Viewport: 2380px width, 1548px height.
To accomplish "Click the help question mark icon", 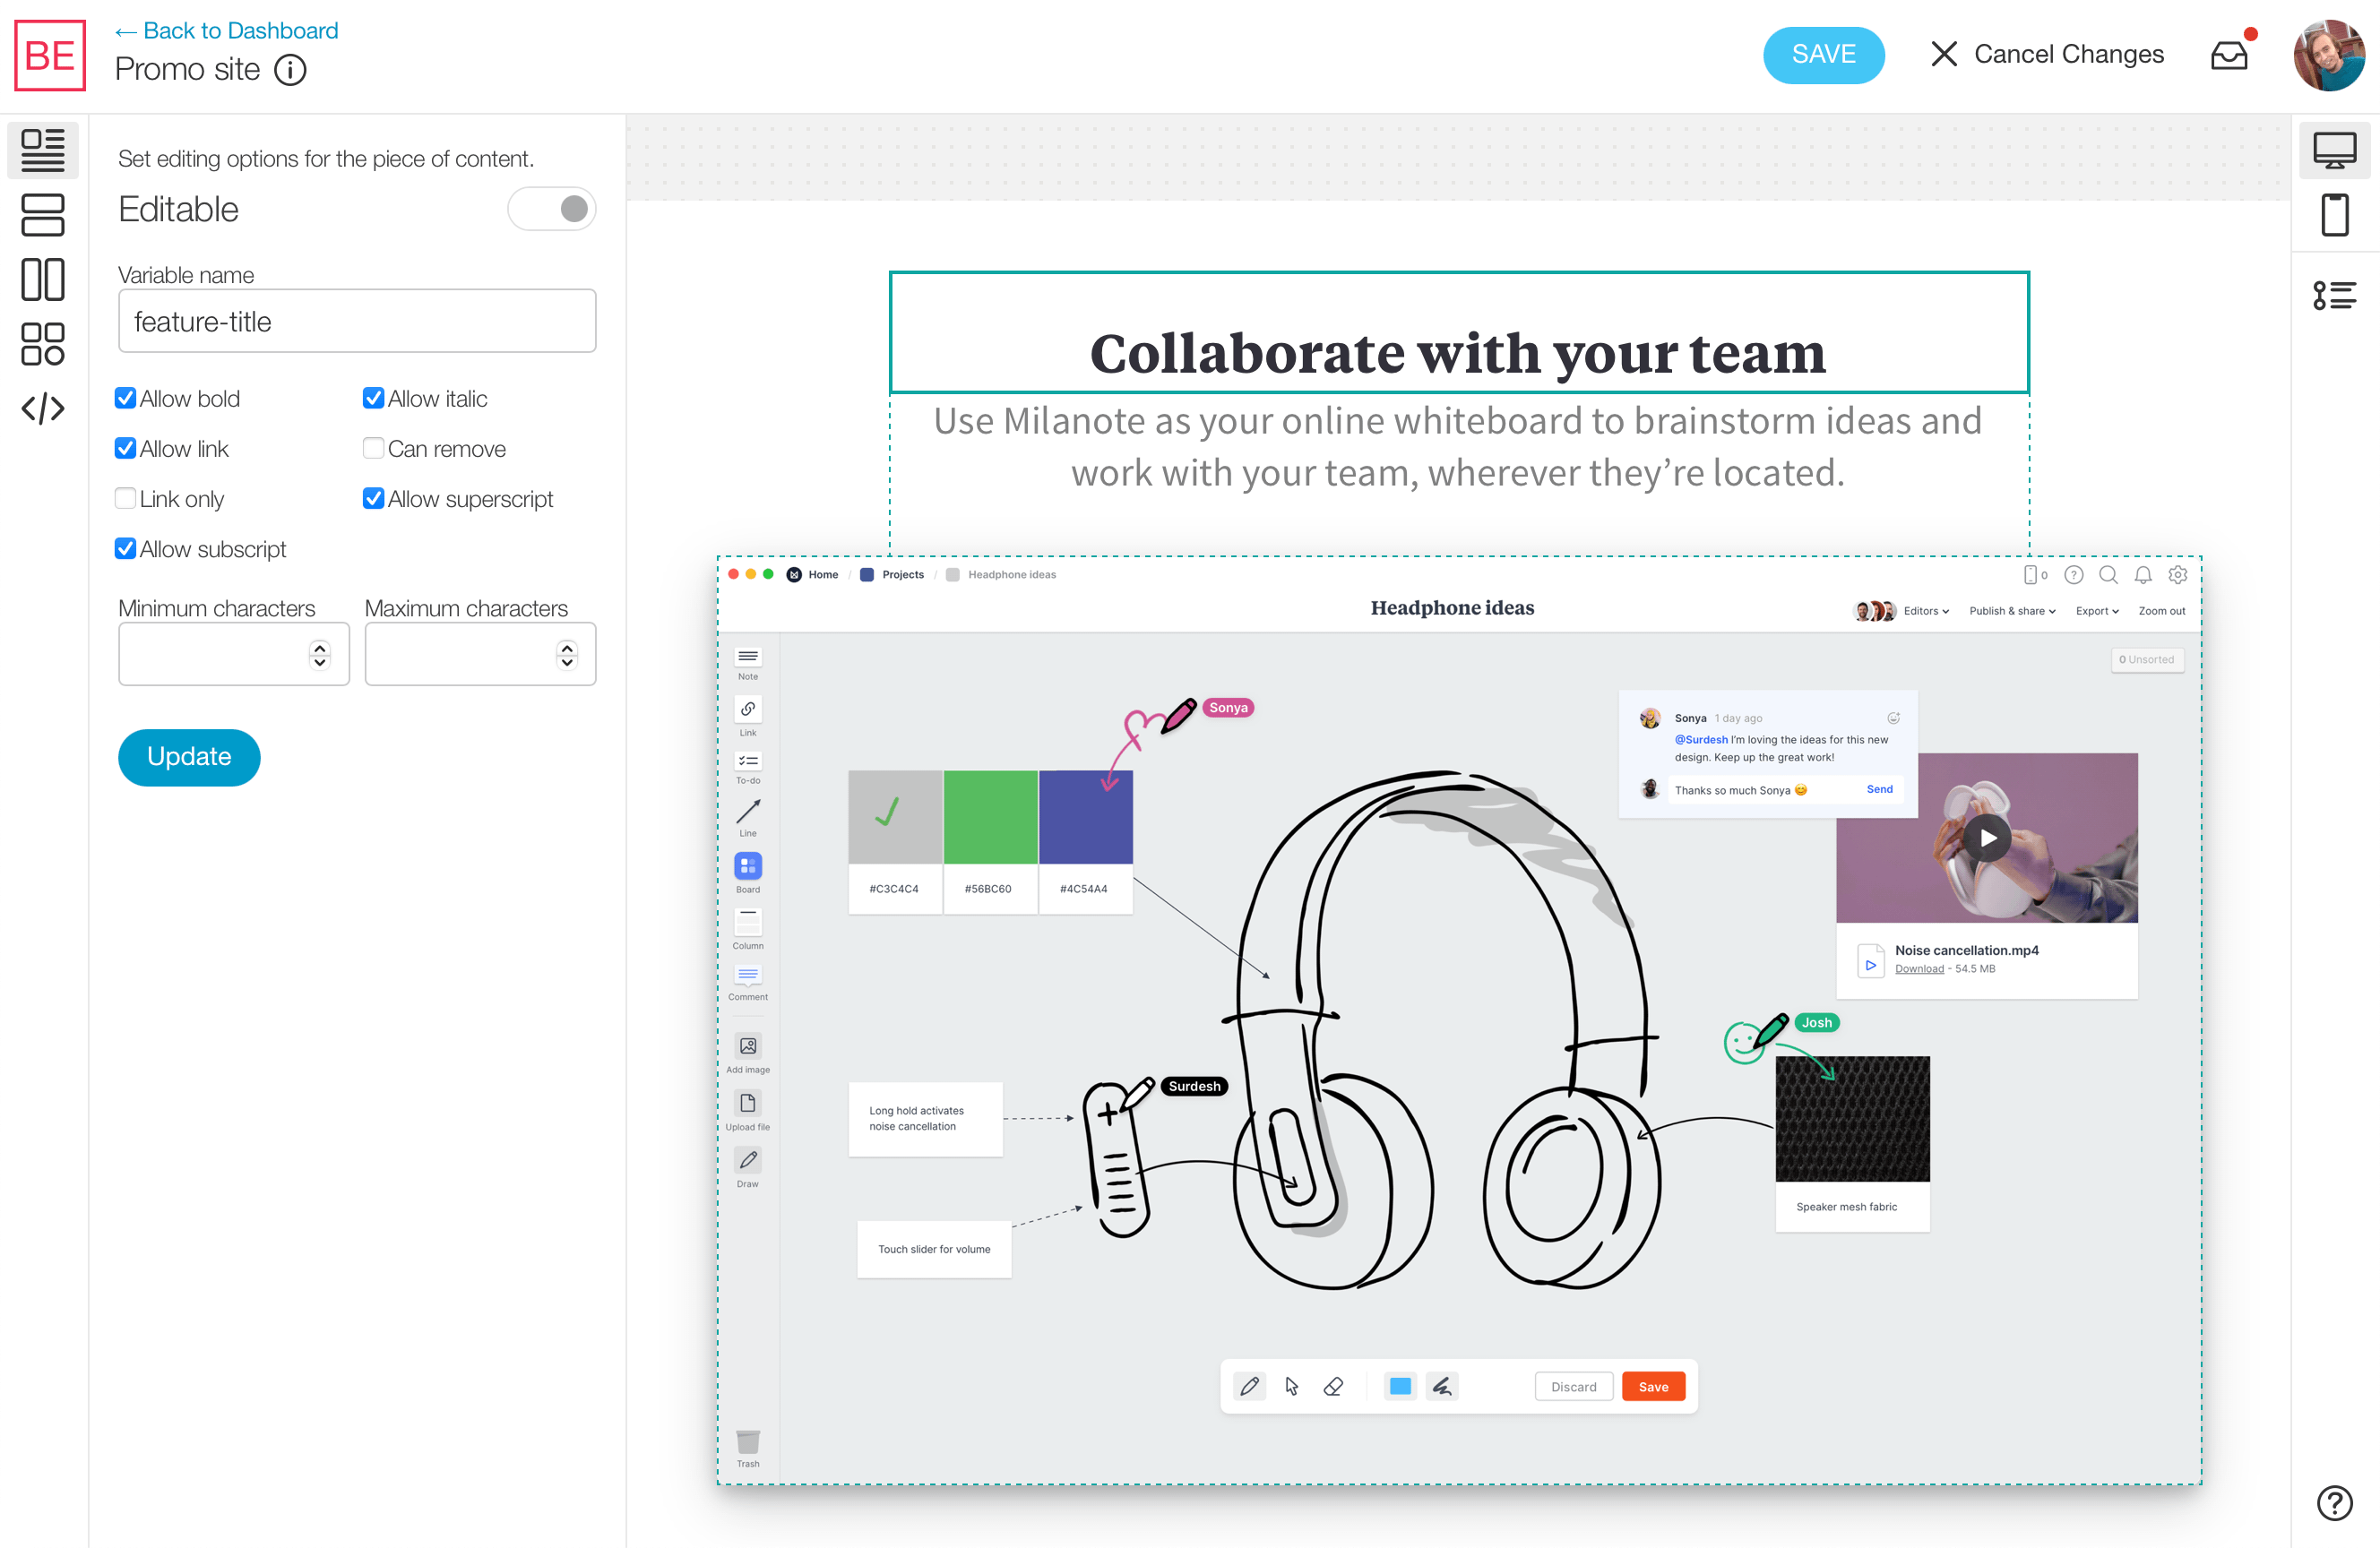I will (x=2334, y=1501).
